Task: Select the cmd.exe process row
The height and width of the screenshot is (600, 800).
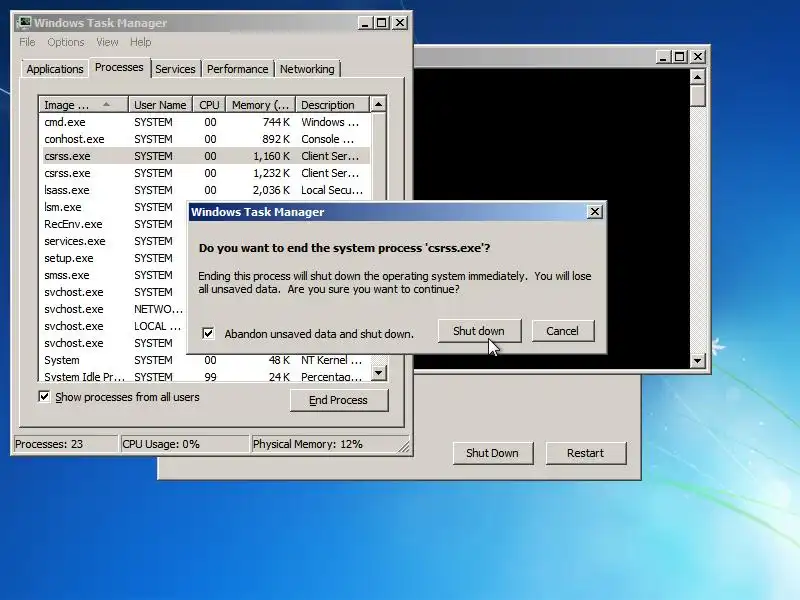Action: tap(205, 122)
